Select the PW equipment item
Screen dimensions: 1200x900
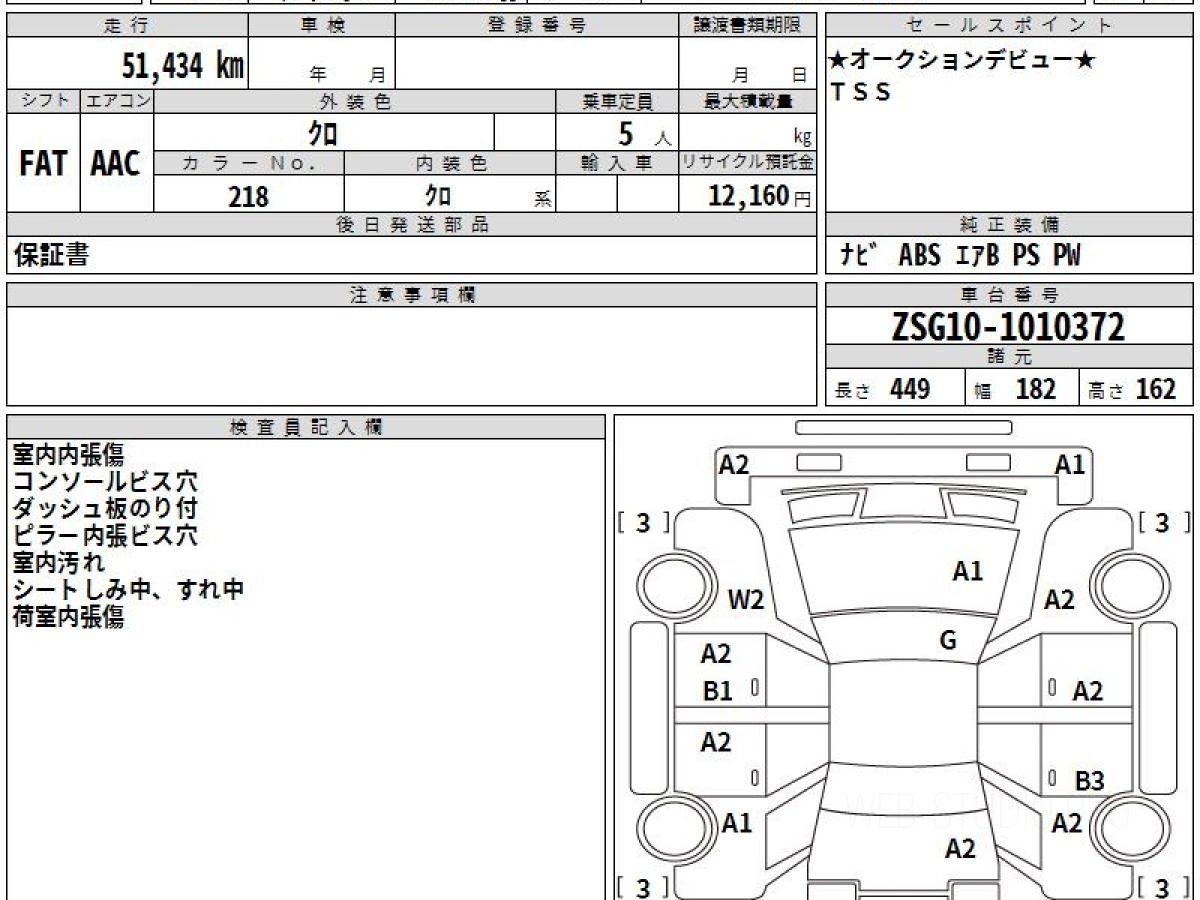click(x=1066, y=256)
